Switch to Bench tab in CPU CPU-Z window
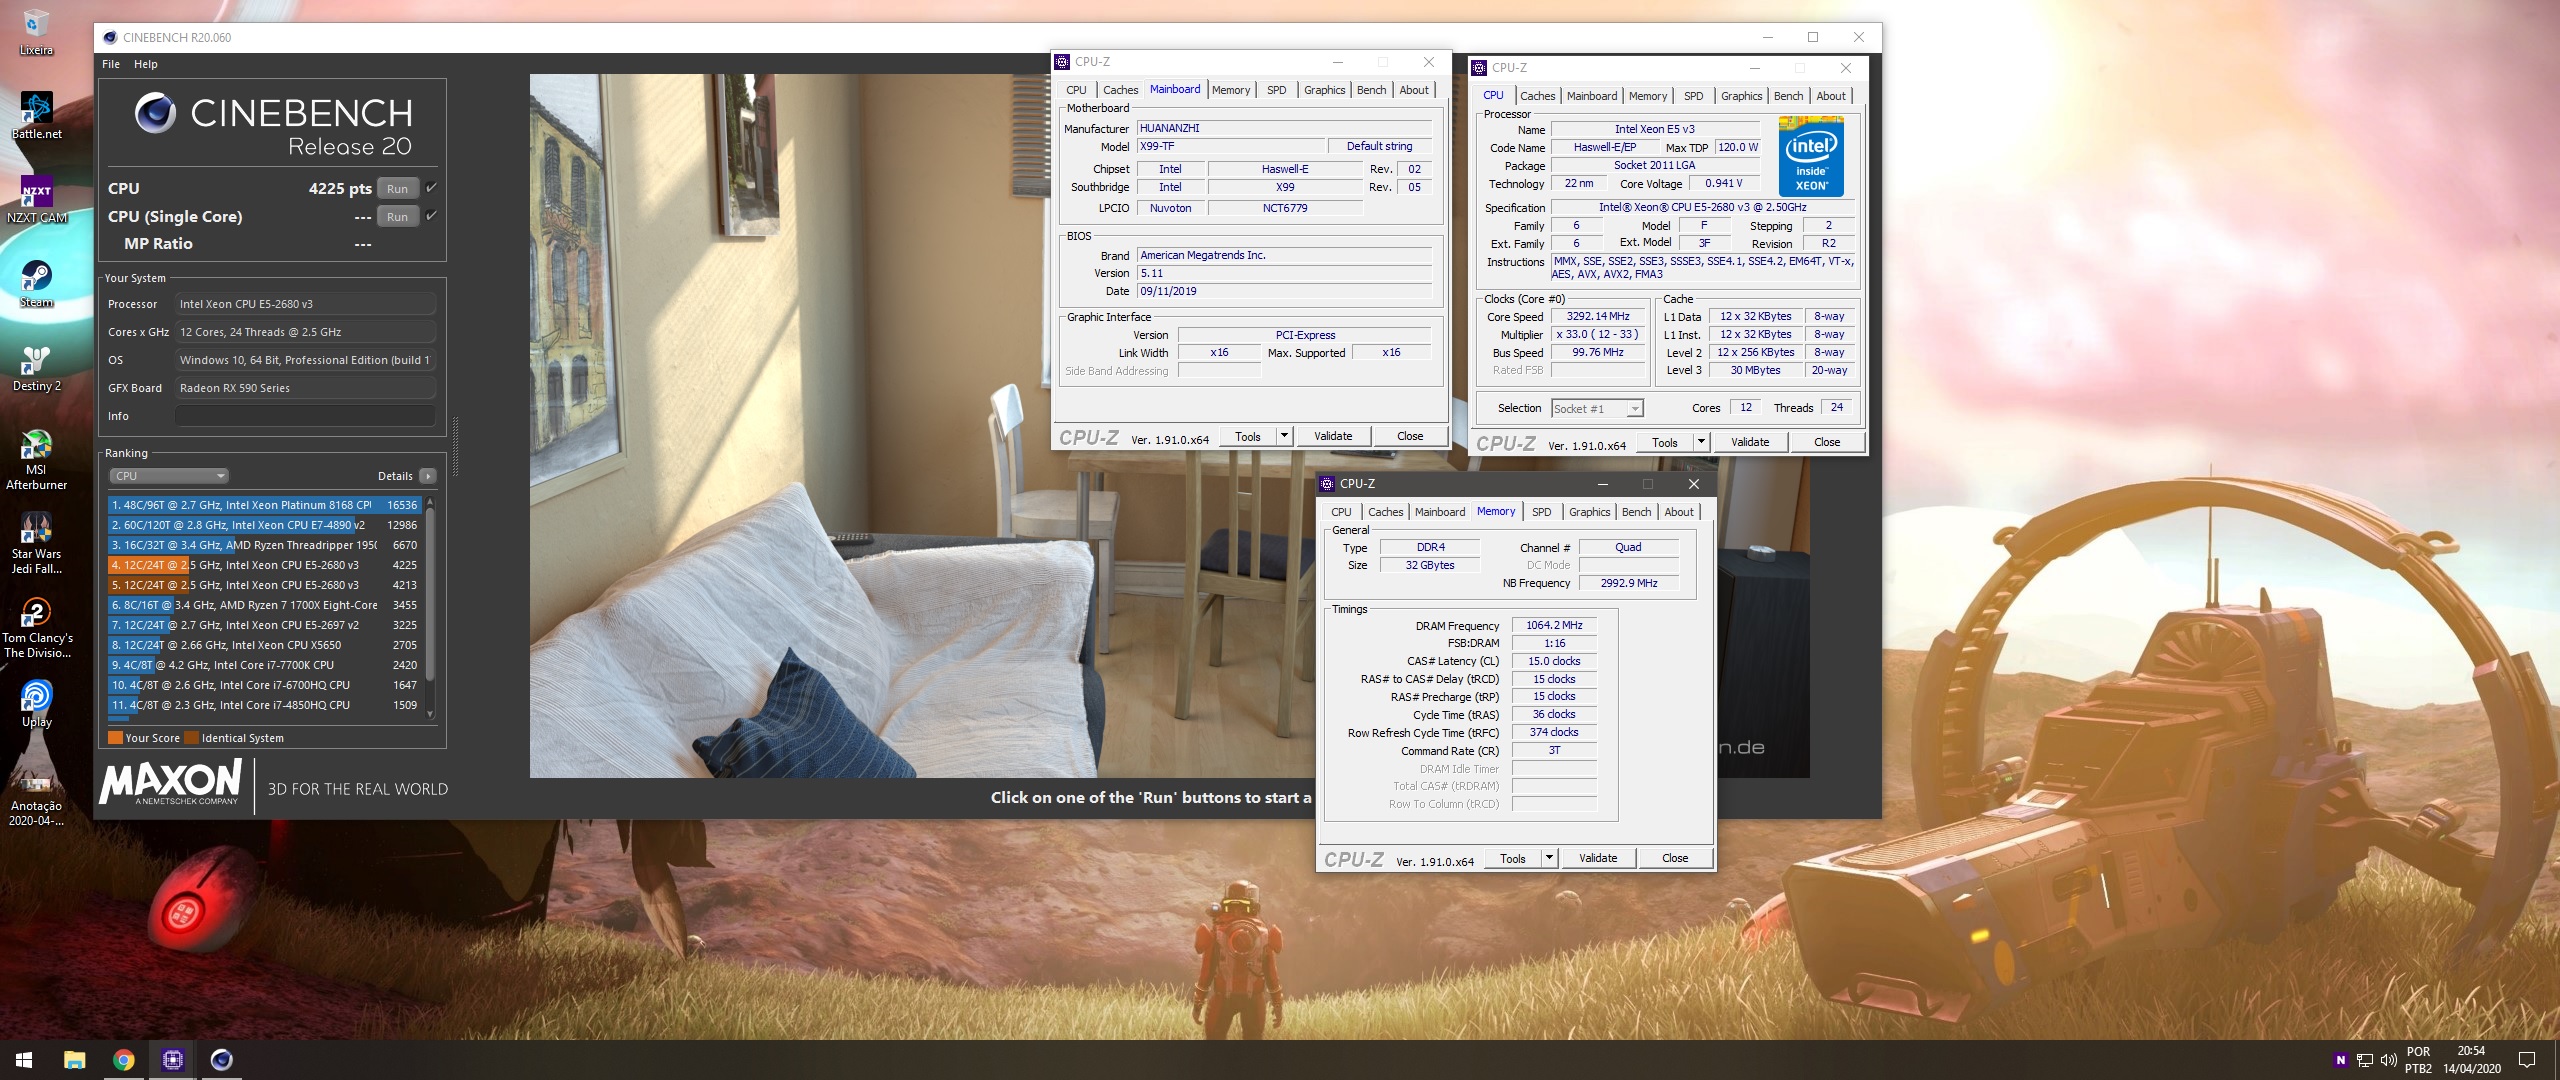Viewport: 2560px width, 1080px height. click(x=1788, y=96)
